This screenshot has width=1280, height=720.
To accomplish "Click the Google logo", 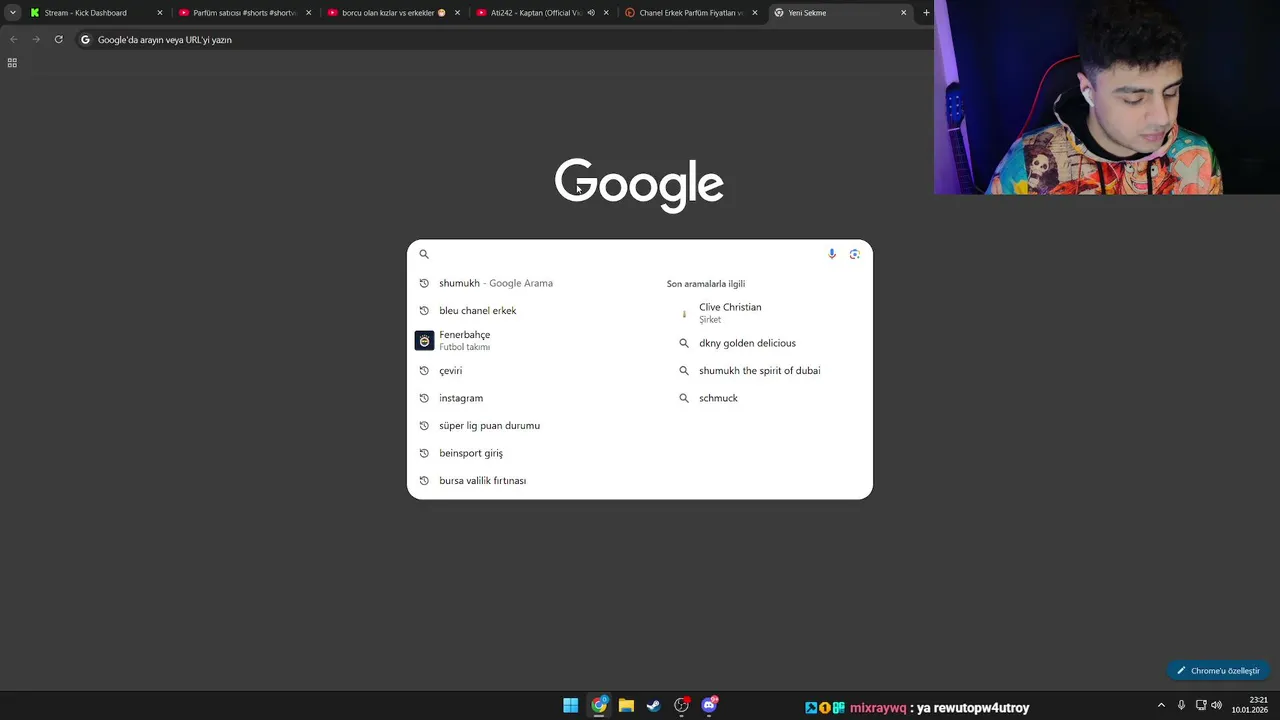I will click(x=639, y=184).
